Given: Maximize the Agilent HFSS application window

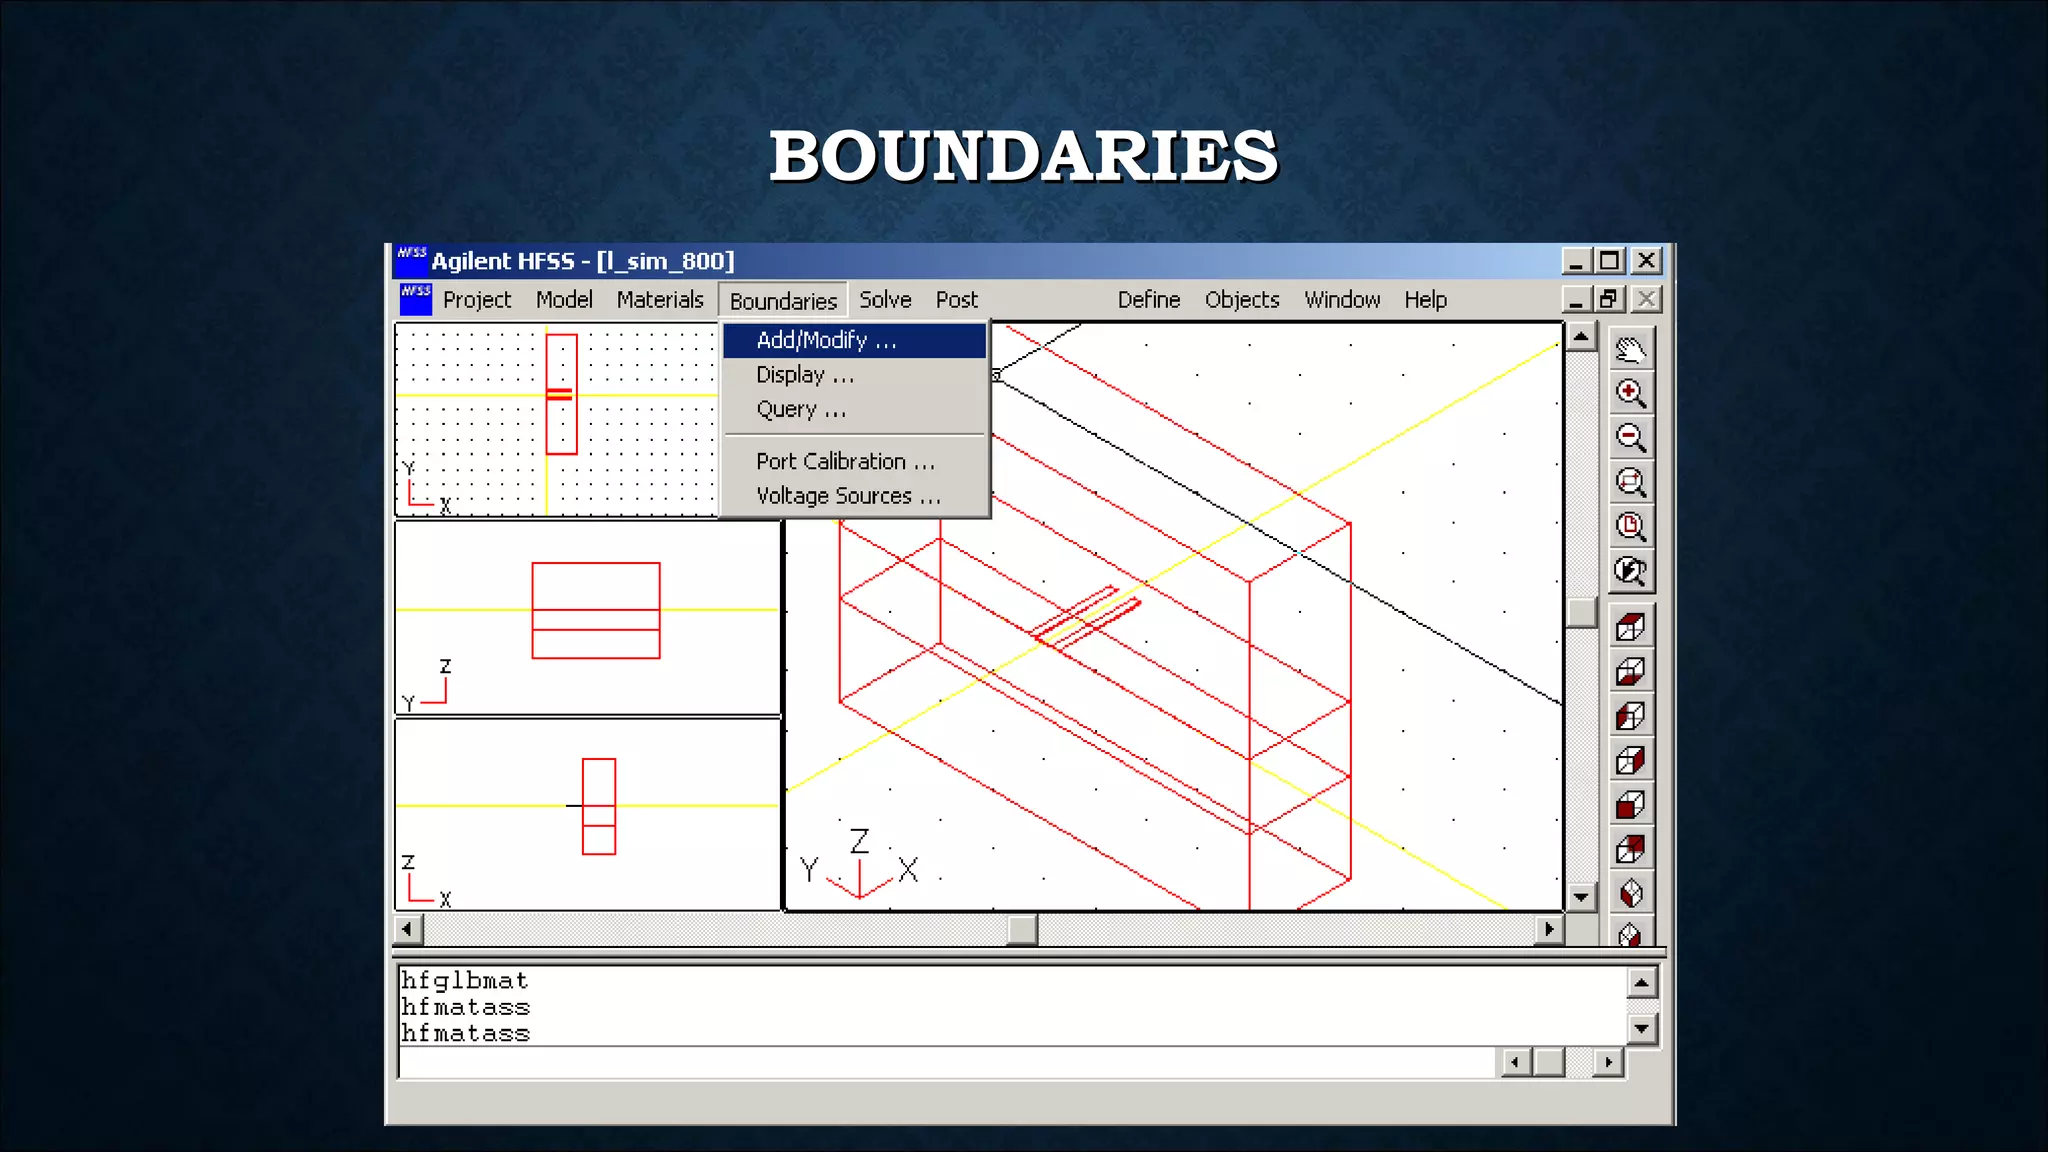Looking at the screenshot, I should (1610, 261).
